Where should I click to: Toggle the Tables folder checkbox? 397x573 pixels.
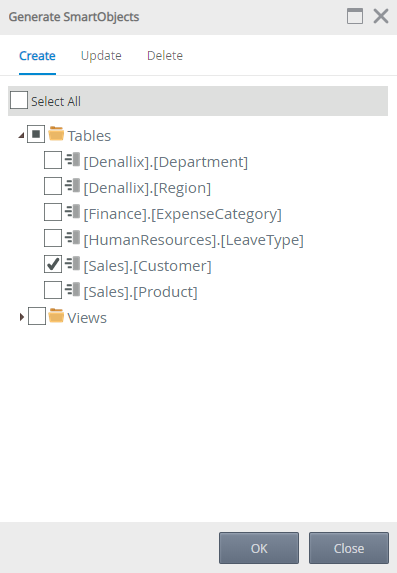coord(36,134)
